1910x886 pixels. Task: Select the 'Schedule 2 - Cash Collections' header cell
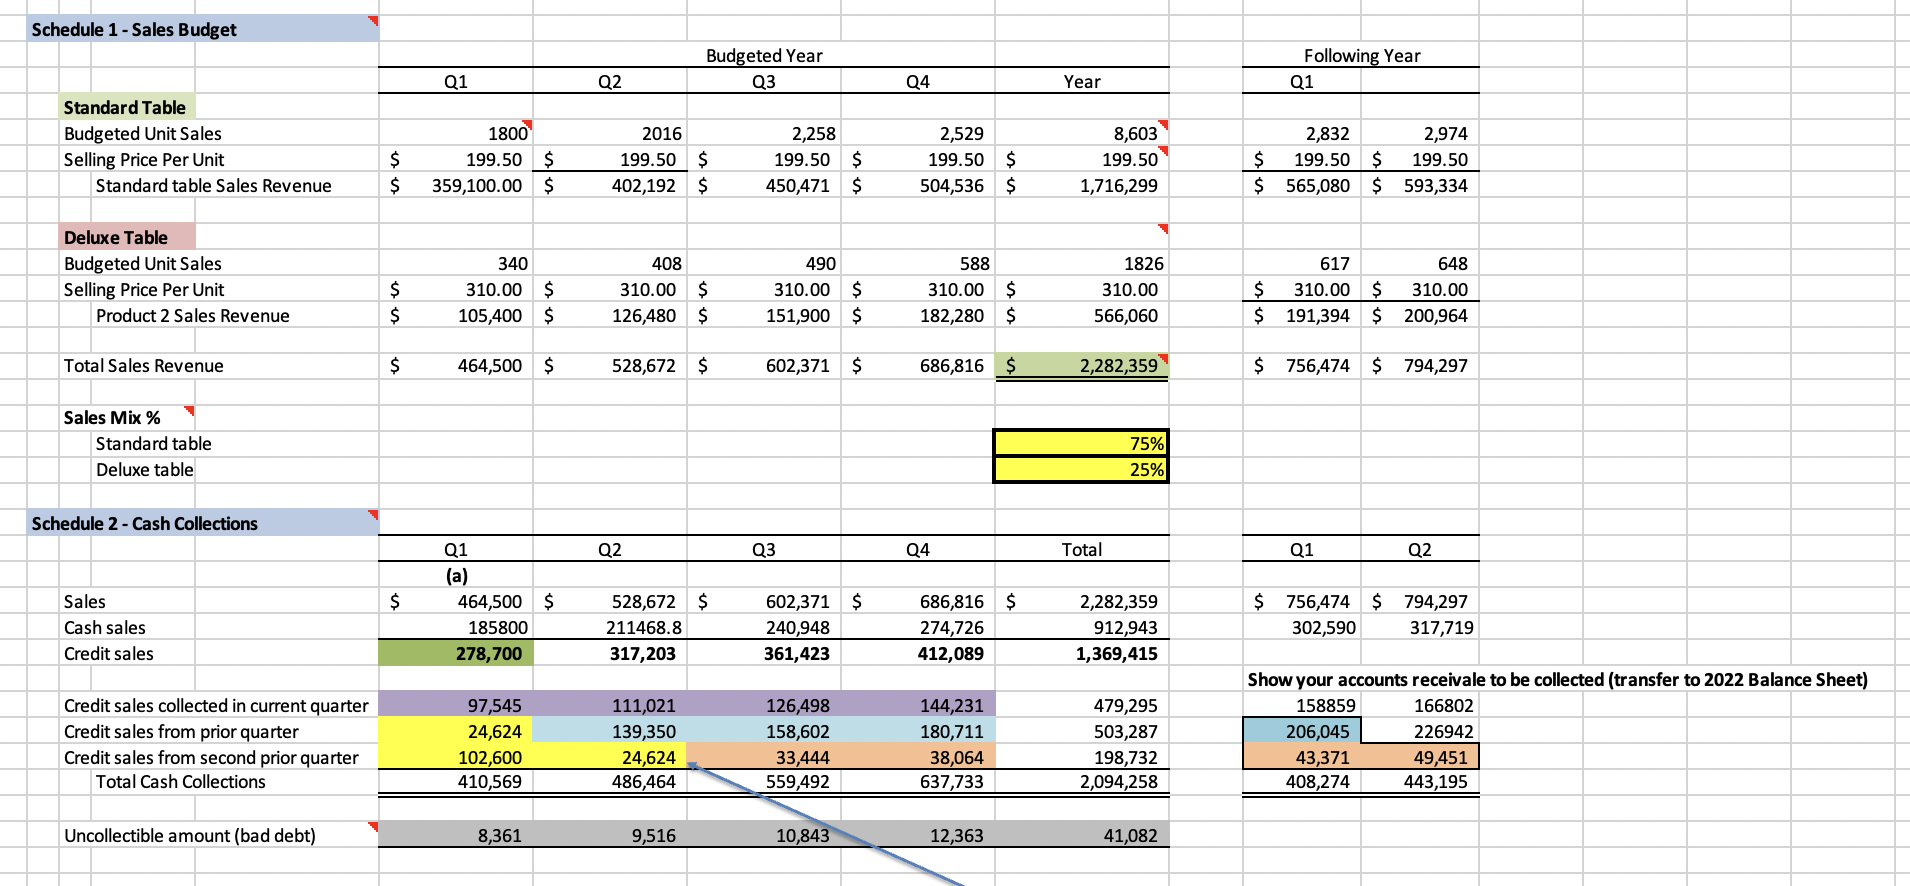tap(203, 523)
